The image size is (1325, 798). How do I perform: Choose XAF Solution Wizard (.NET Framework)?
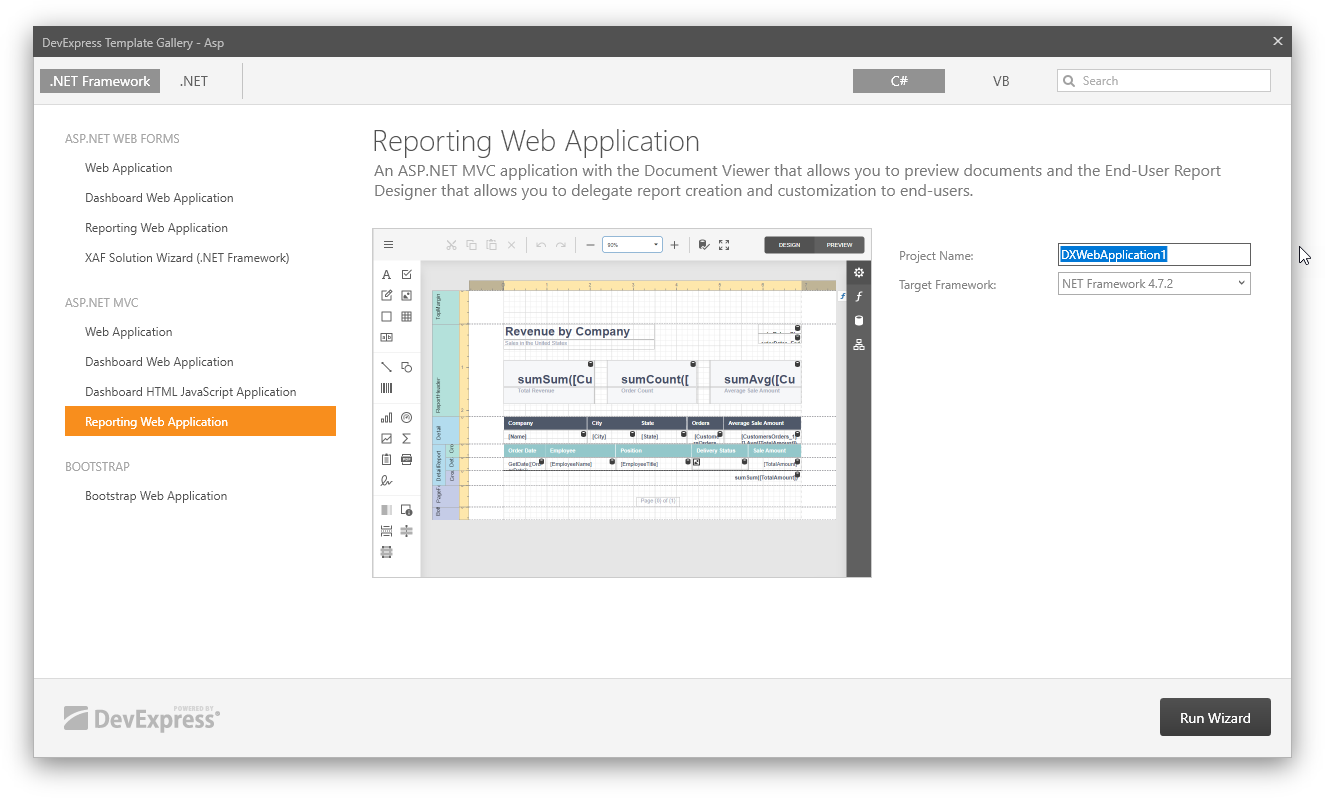(187, 258)
